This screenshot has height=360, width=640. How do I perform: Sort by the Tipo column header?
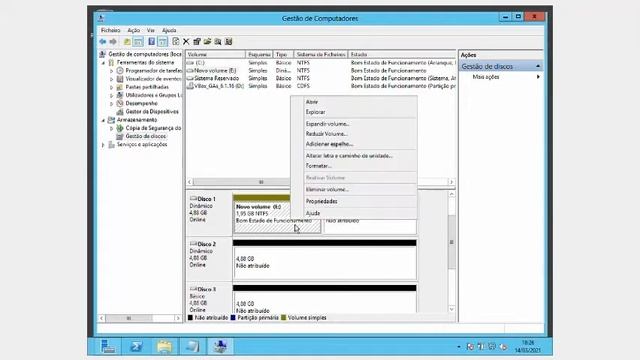[283, 54]
